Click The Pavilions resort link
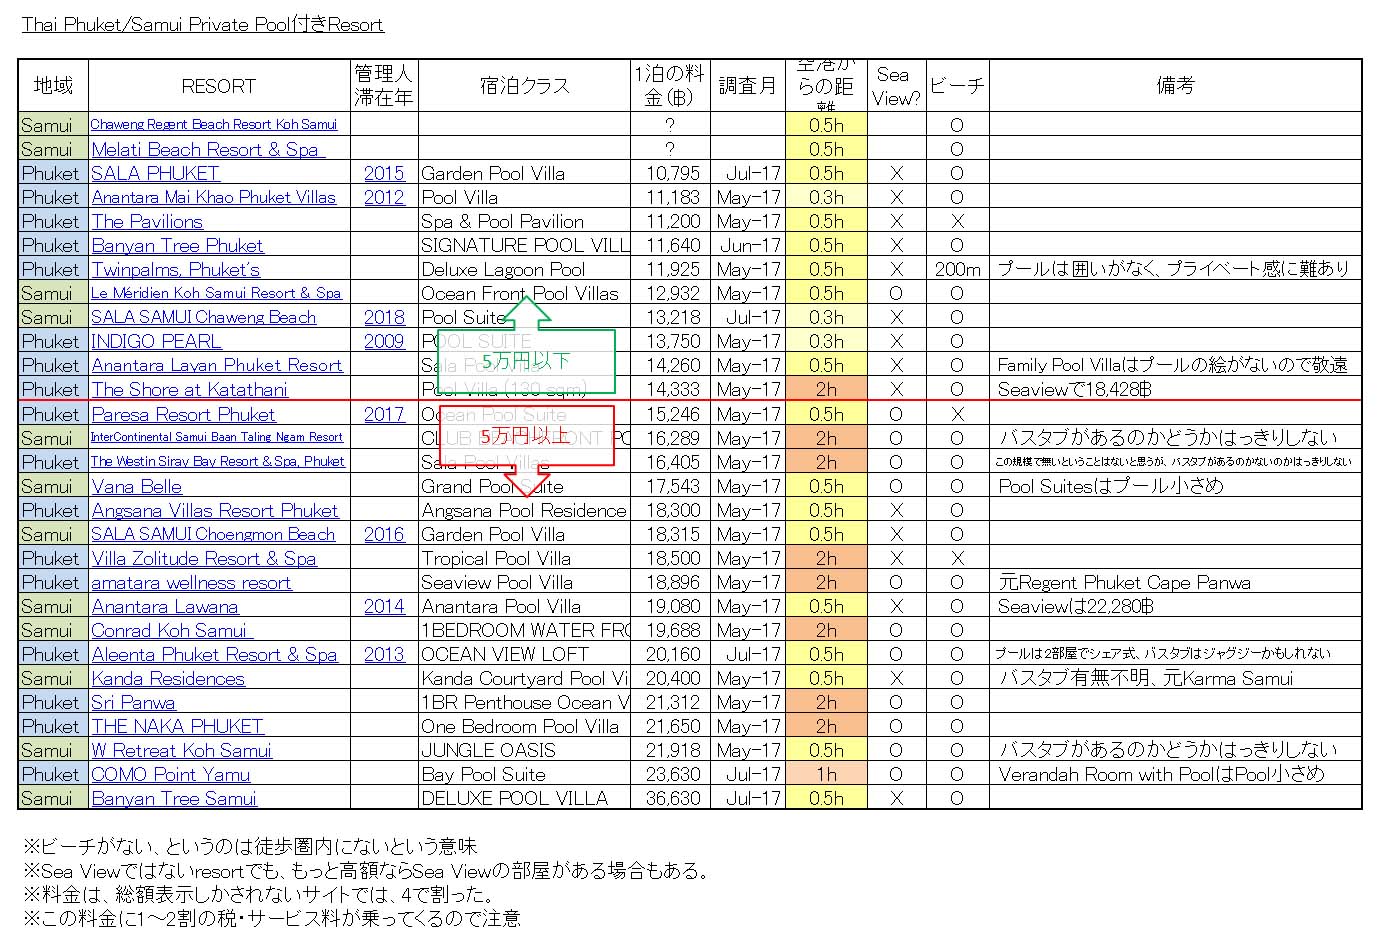 [x=147, y=221]
